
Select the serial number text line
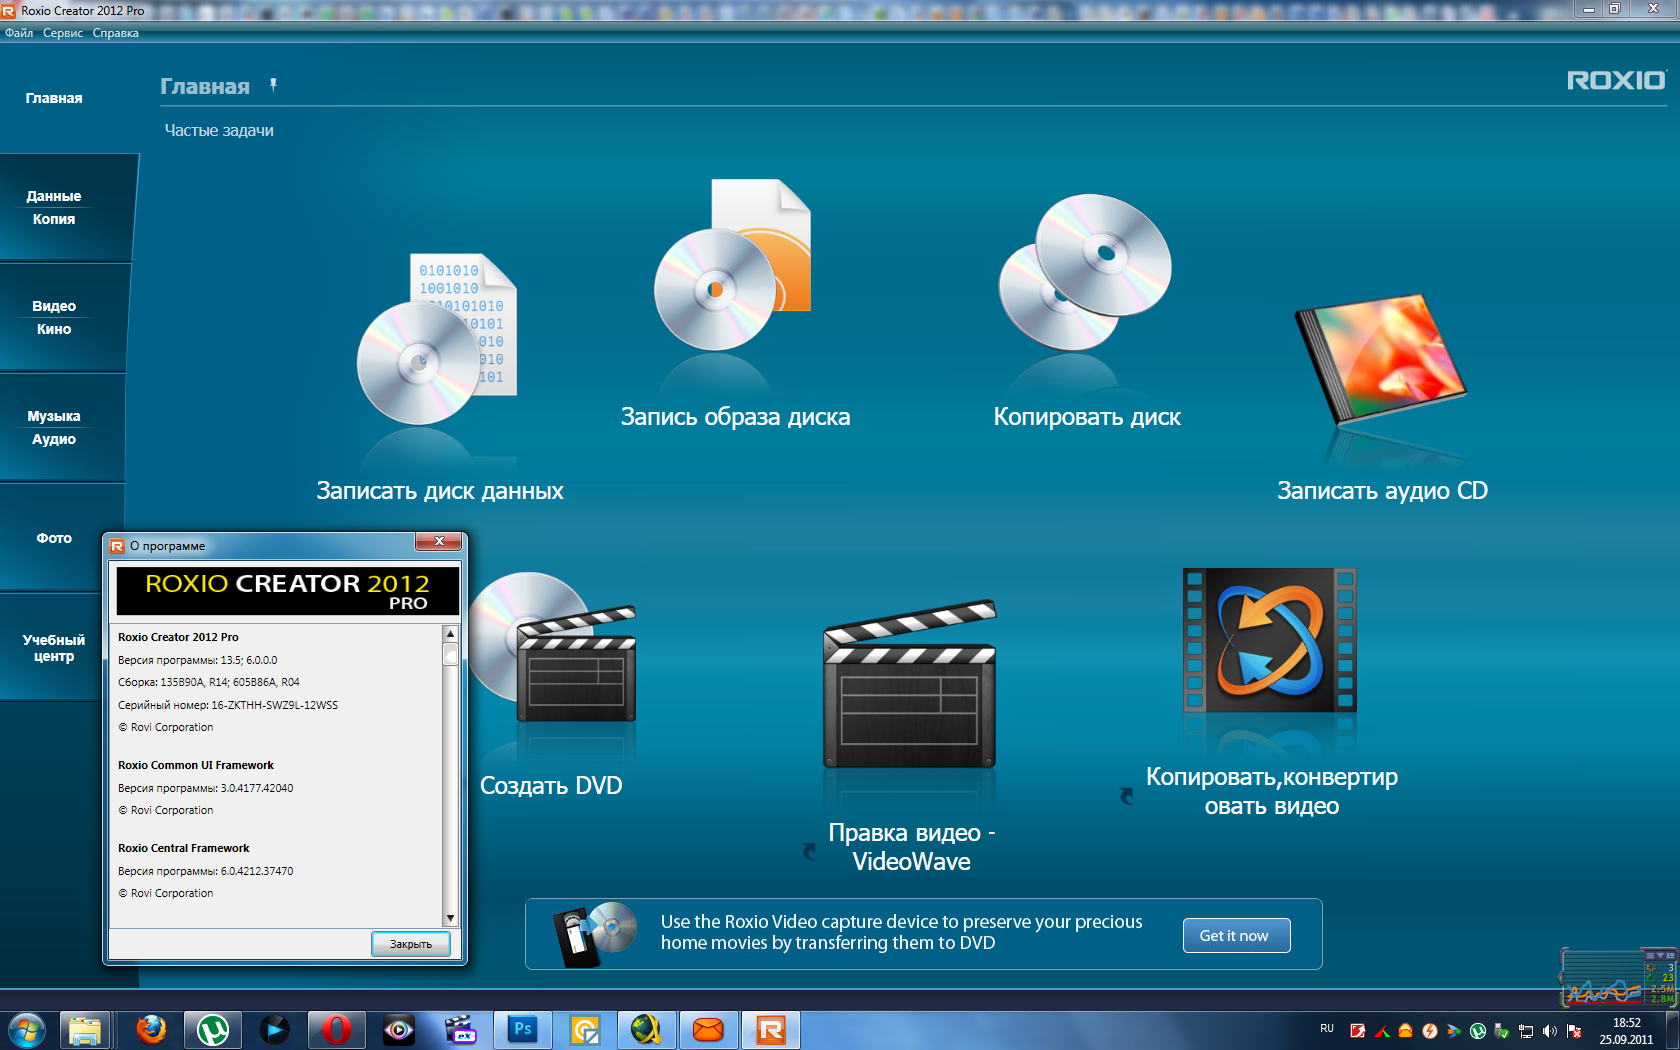coord(228,705)
